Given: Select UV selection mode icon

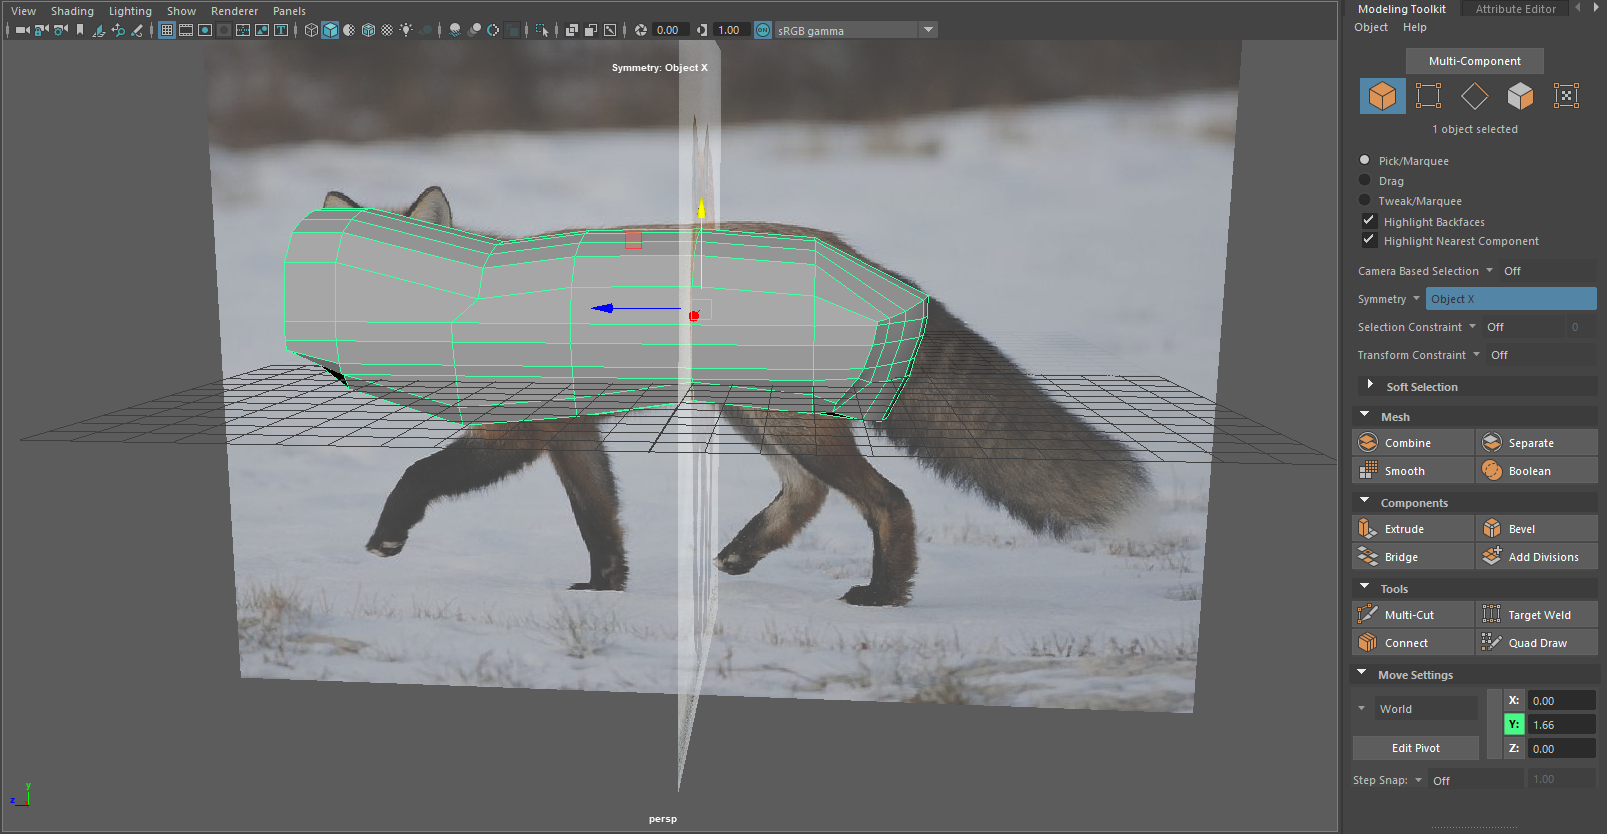Looking at the screenshot, I should [x=1566, y=96].
